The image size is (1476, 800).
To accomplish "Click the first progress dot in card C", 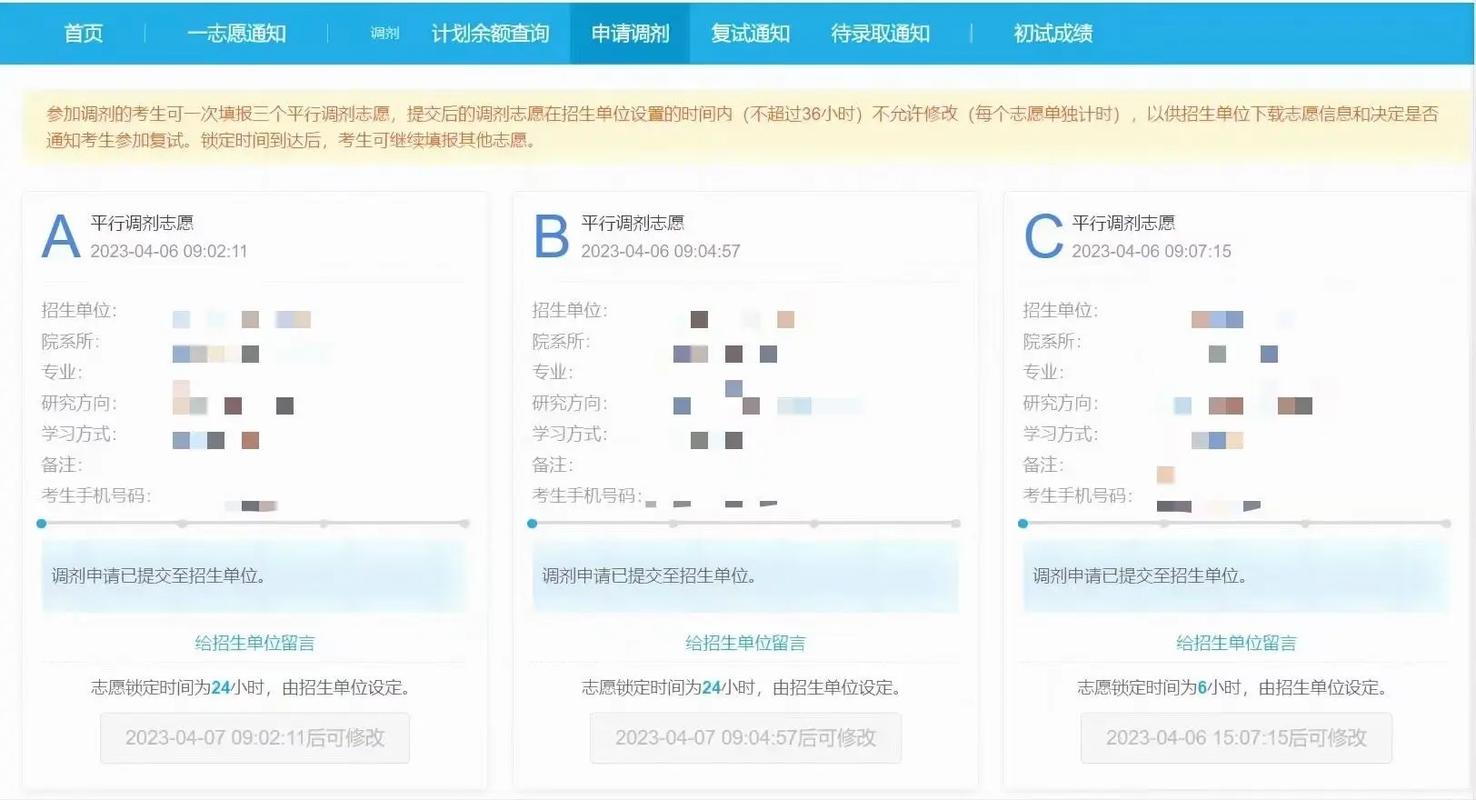I will tap(1023, 523).
